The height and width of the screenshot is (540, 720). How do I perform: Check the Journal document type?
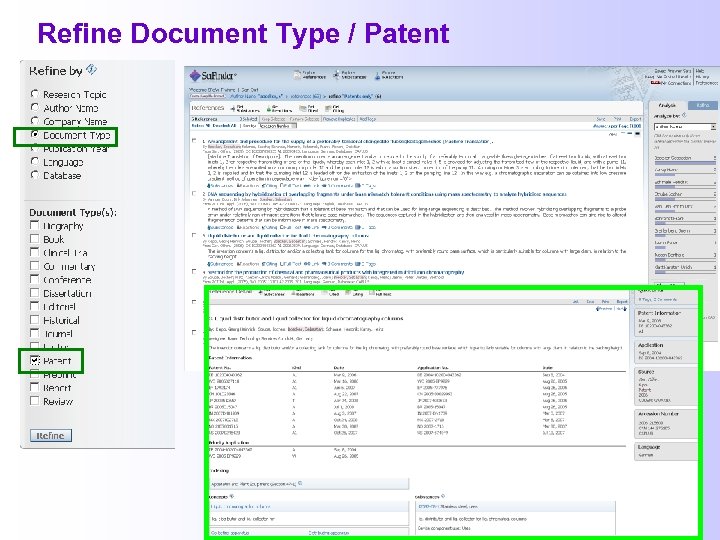click(x=34, y=333)
